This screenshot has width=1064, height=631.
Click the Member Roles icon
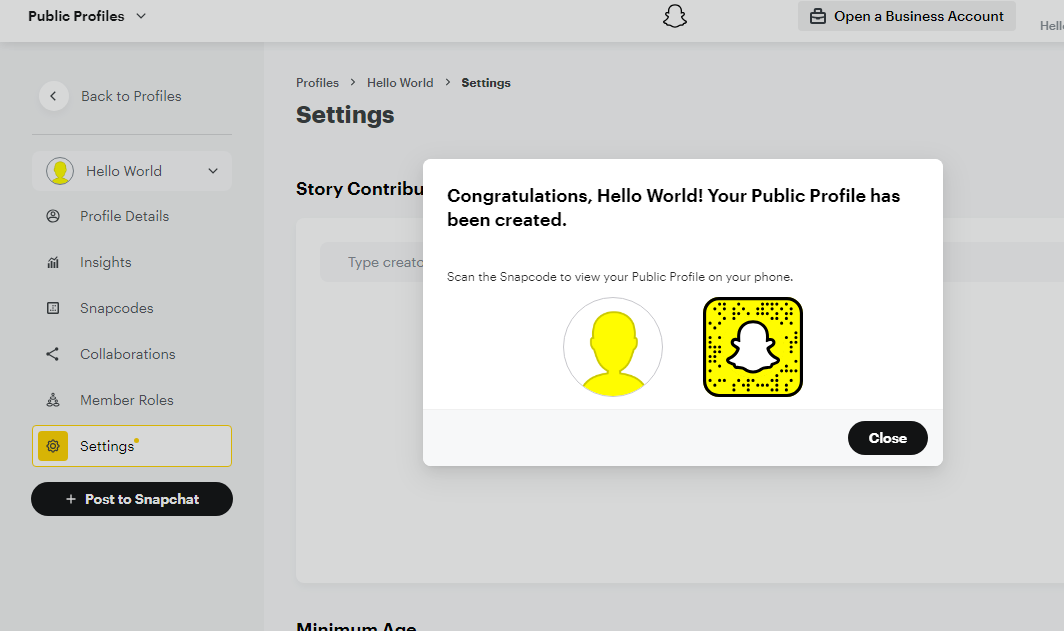click(53, 400)
